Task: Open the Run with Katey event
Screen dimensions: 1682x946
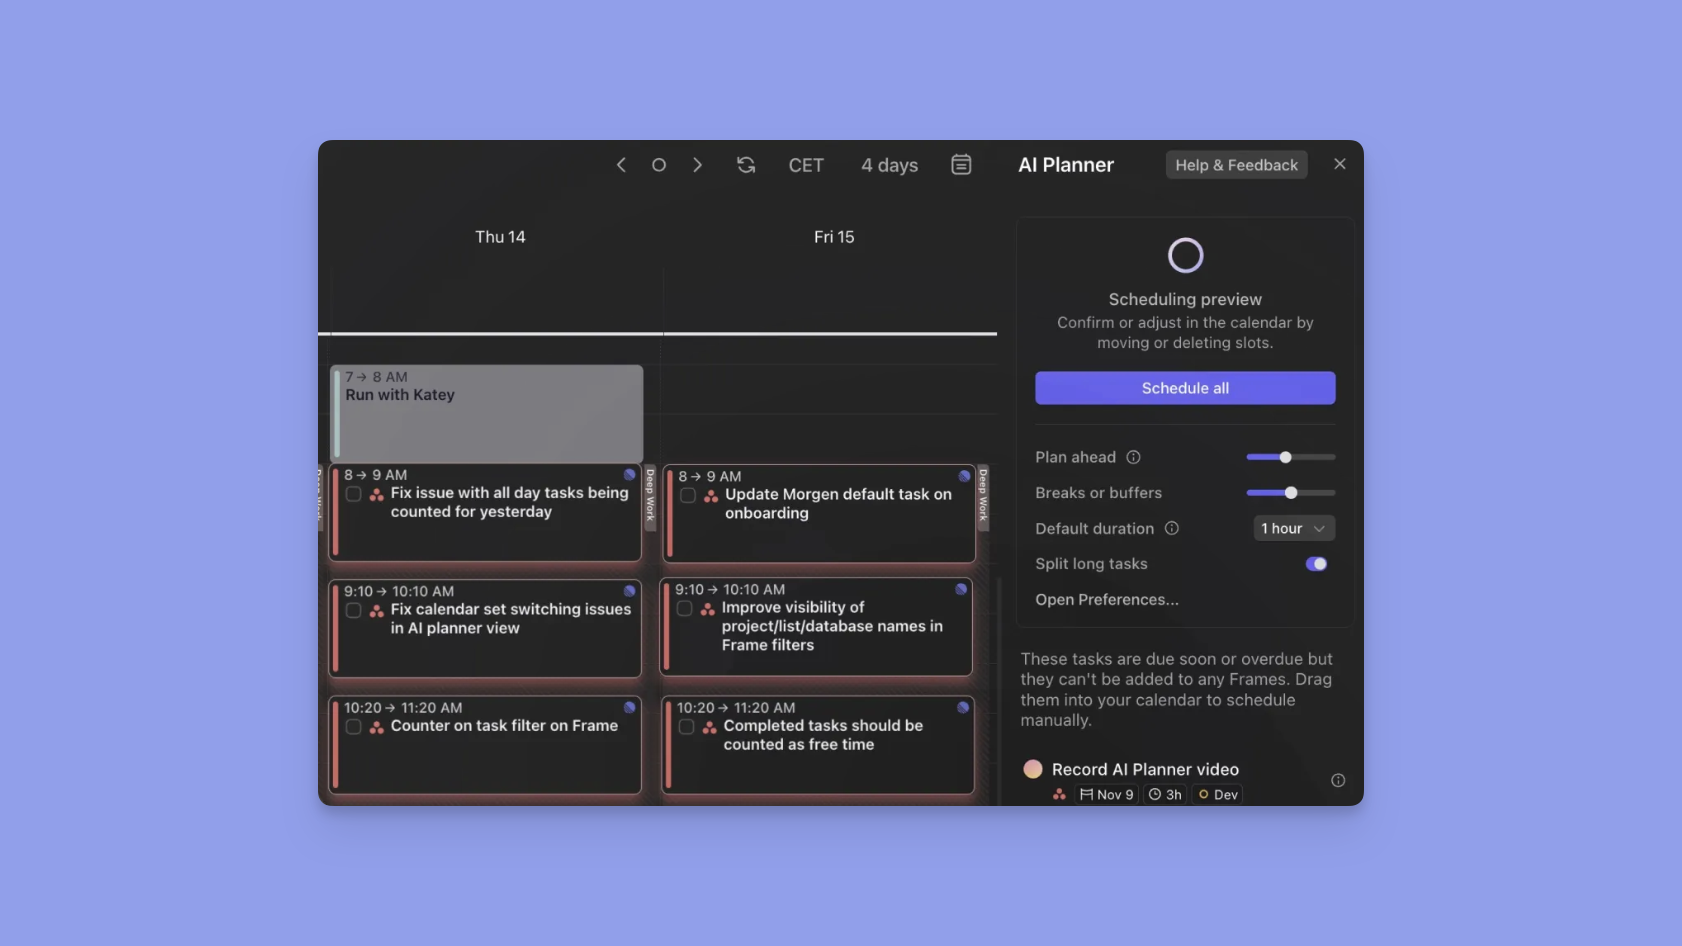Action: [487, 413]
